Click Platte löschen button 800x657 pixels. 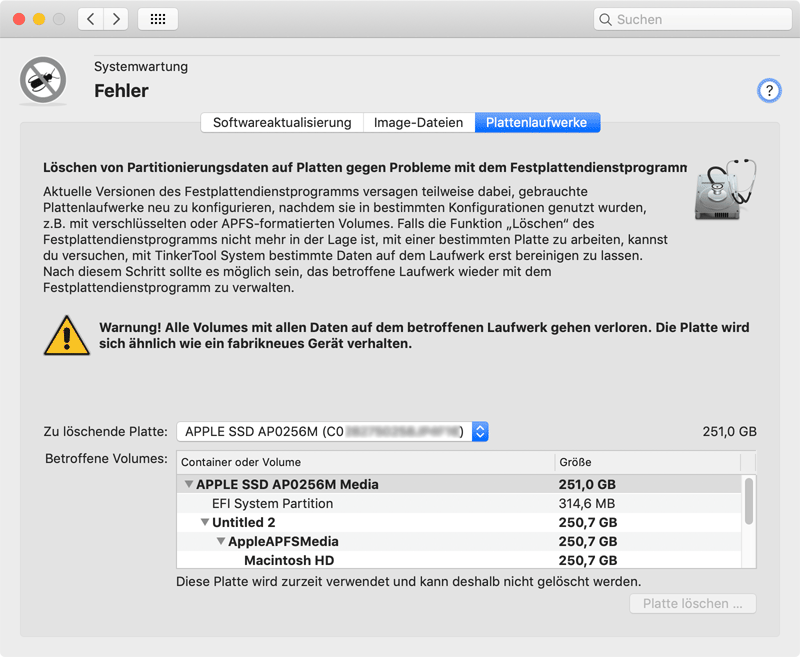coord(692,603)
